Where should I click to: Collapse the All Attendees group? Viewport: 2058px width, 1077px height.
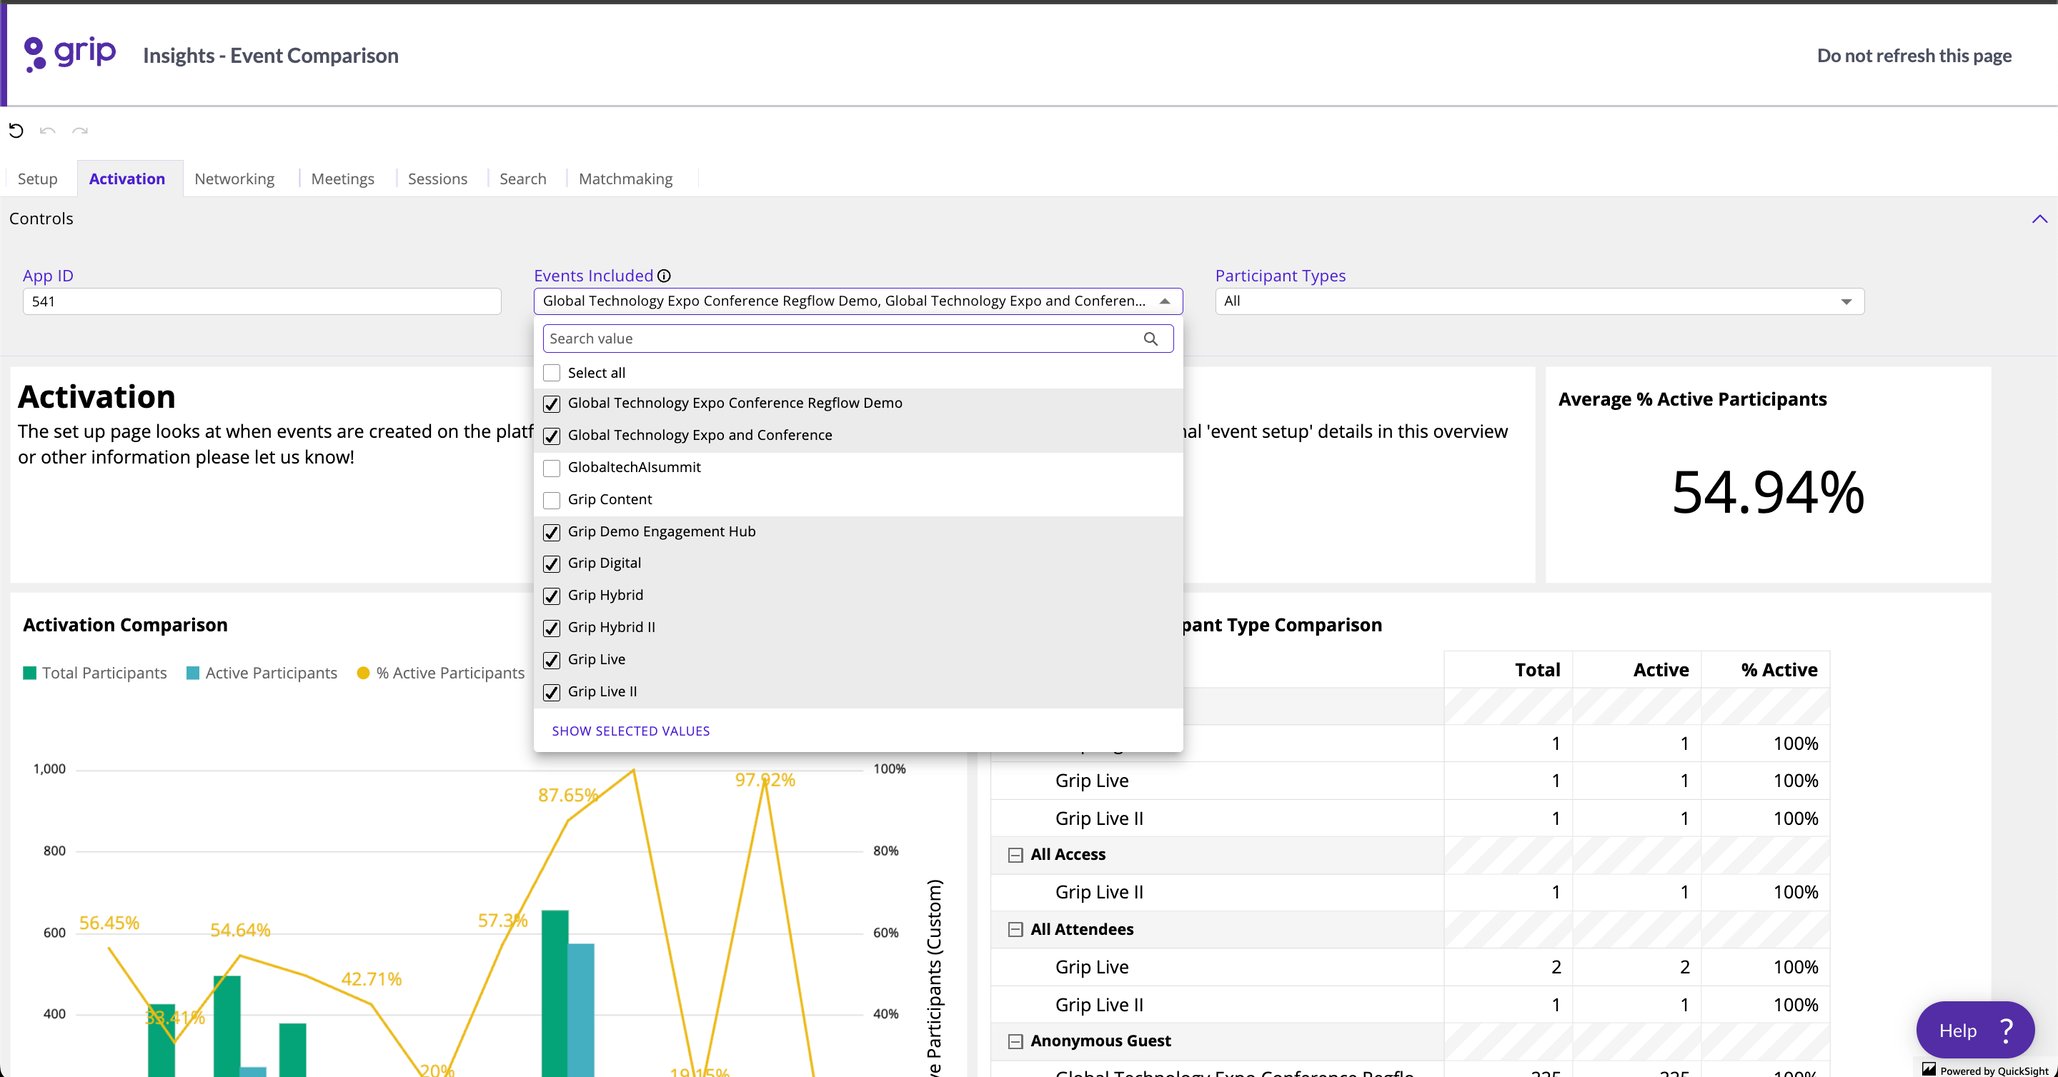1016,930
